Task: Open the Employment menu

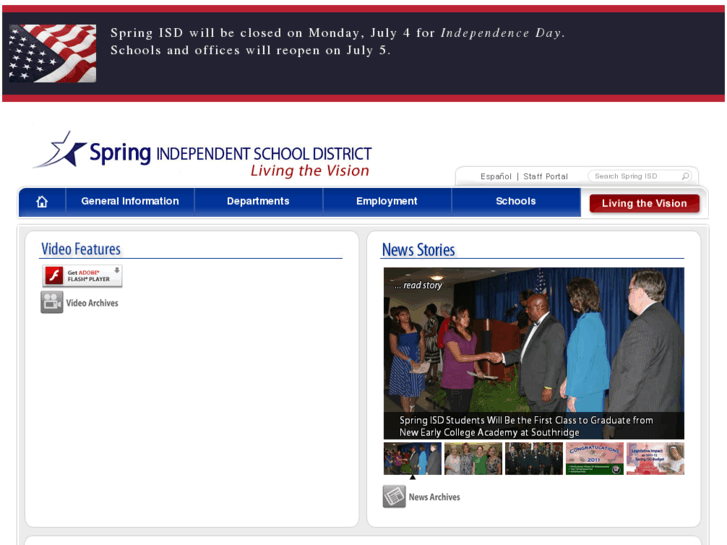Action: tap(387, 201)
